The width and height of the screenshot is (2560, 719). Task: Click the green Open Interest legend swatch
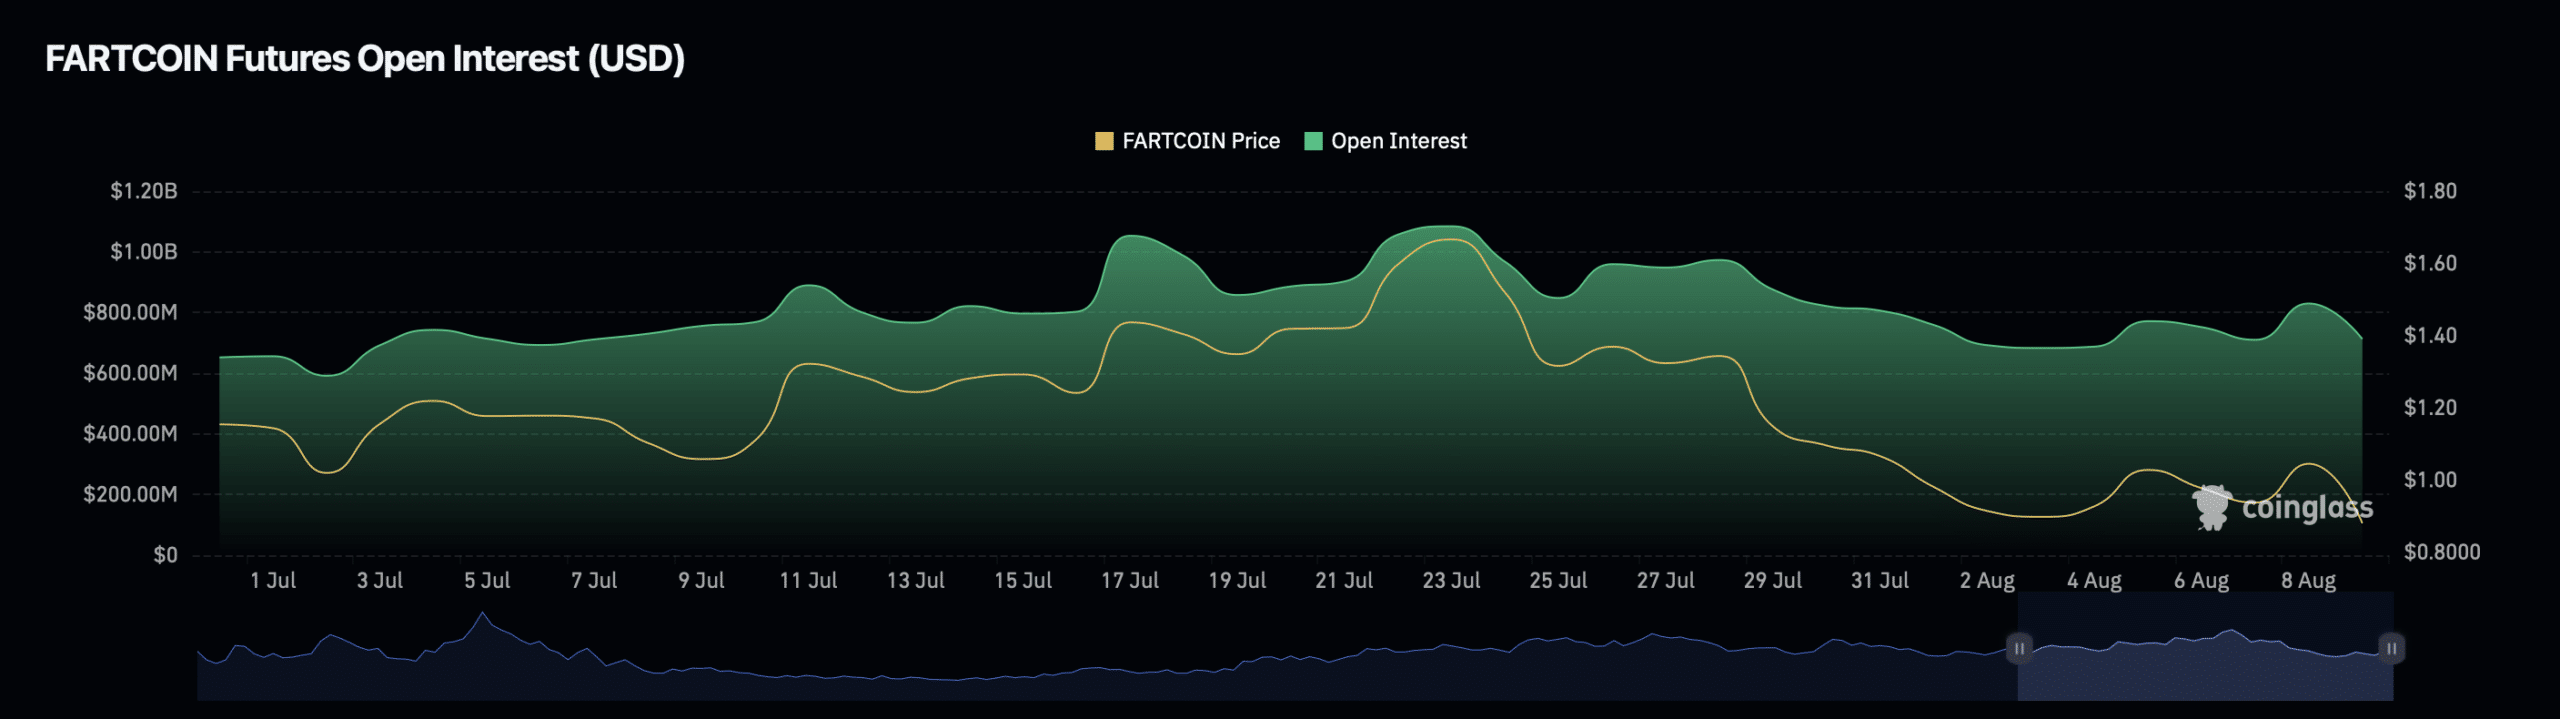point(1313,141)
